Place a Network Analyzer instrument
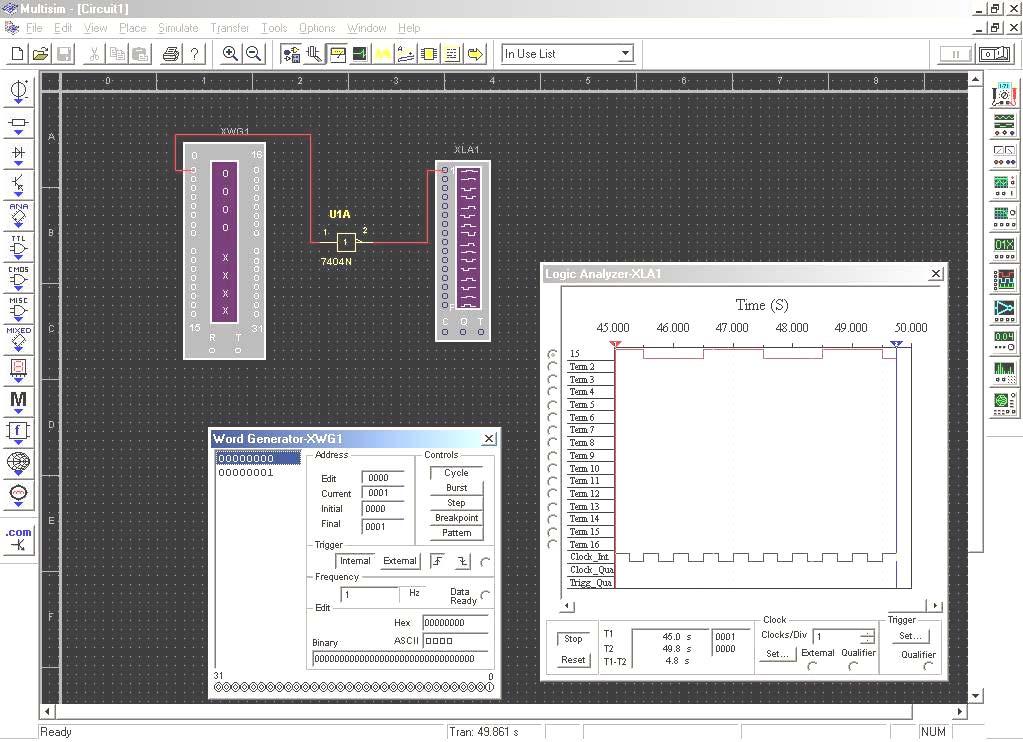Image resolution: width=1023 pixels, height=742 pixels. point(1004,403)
